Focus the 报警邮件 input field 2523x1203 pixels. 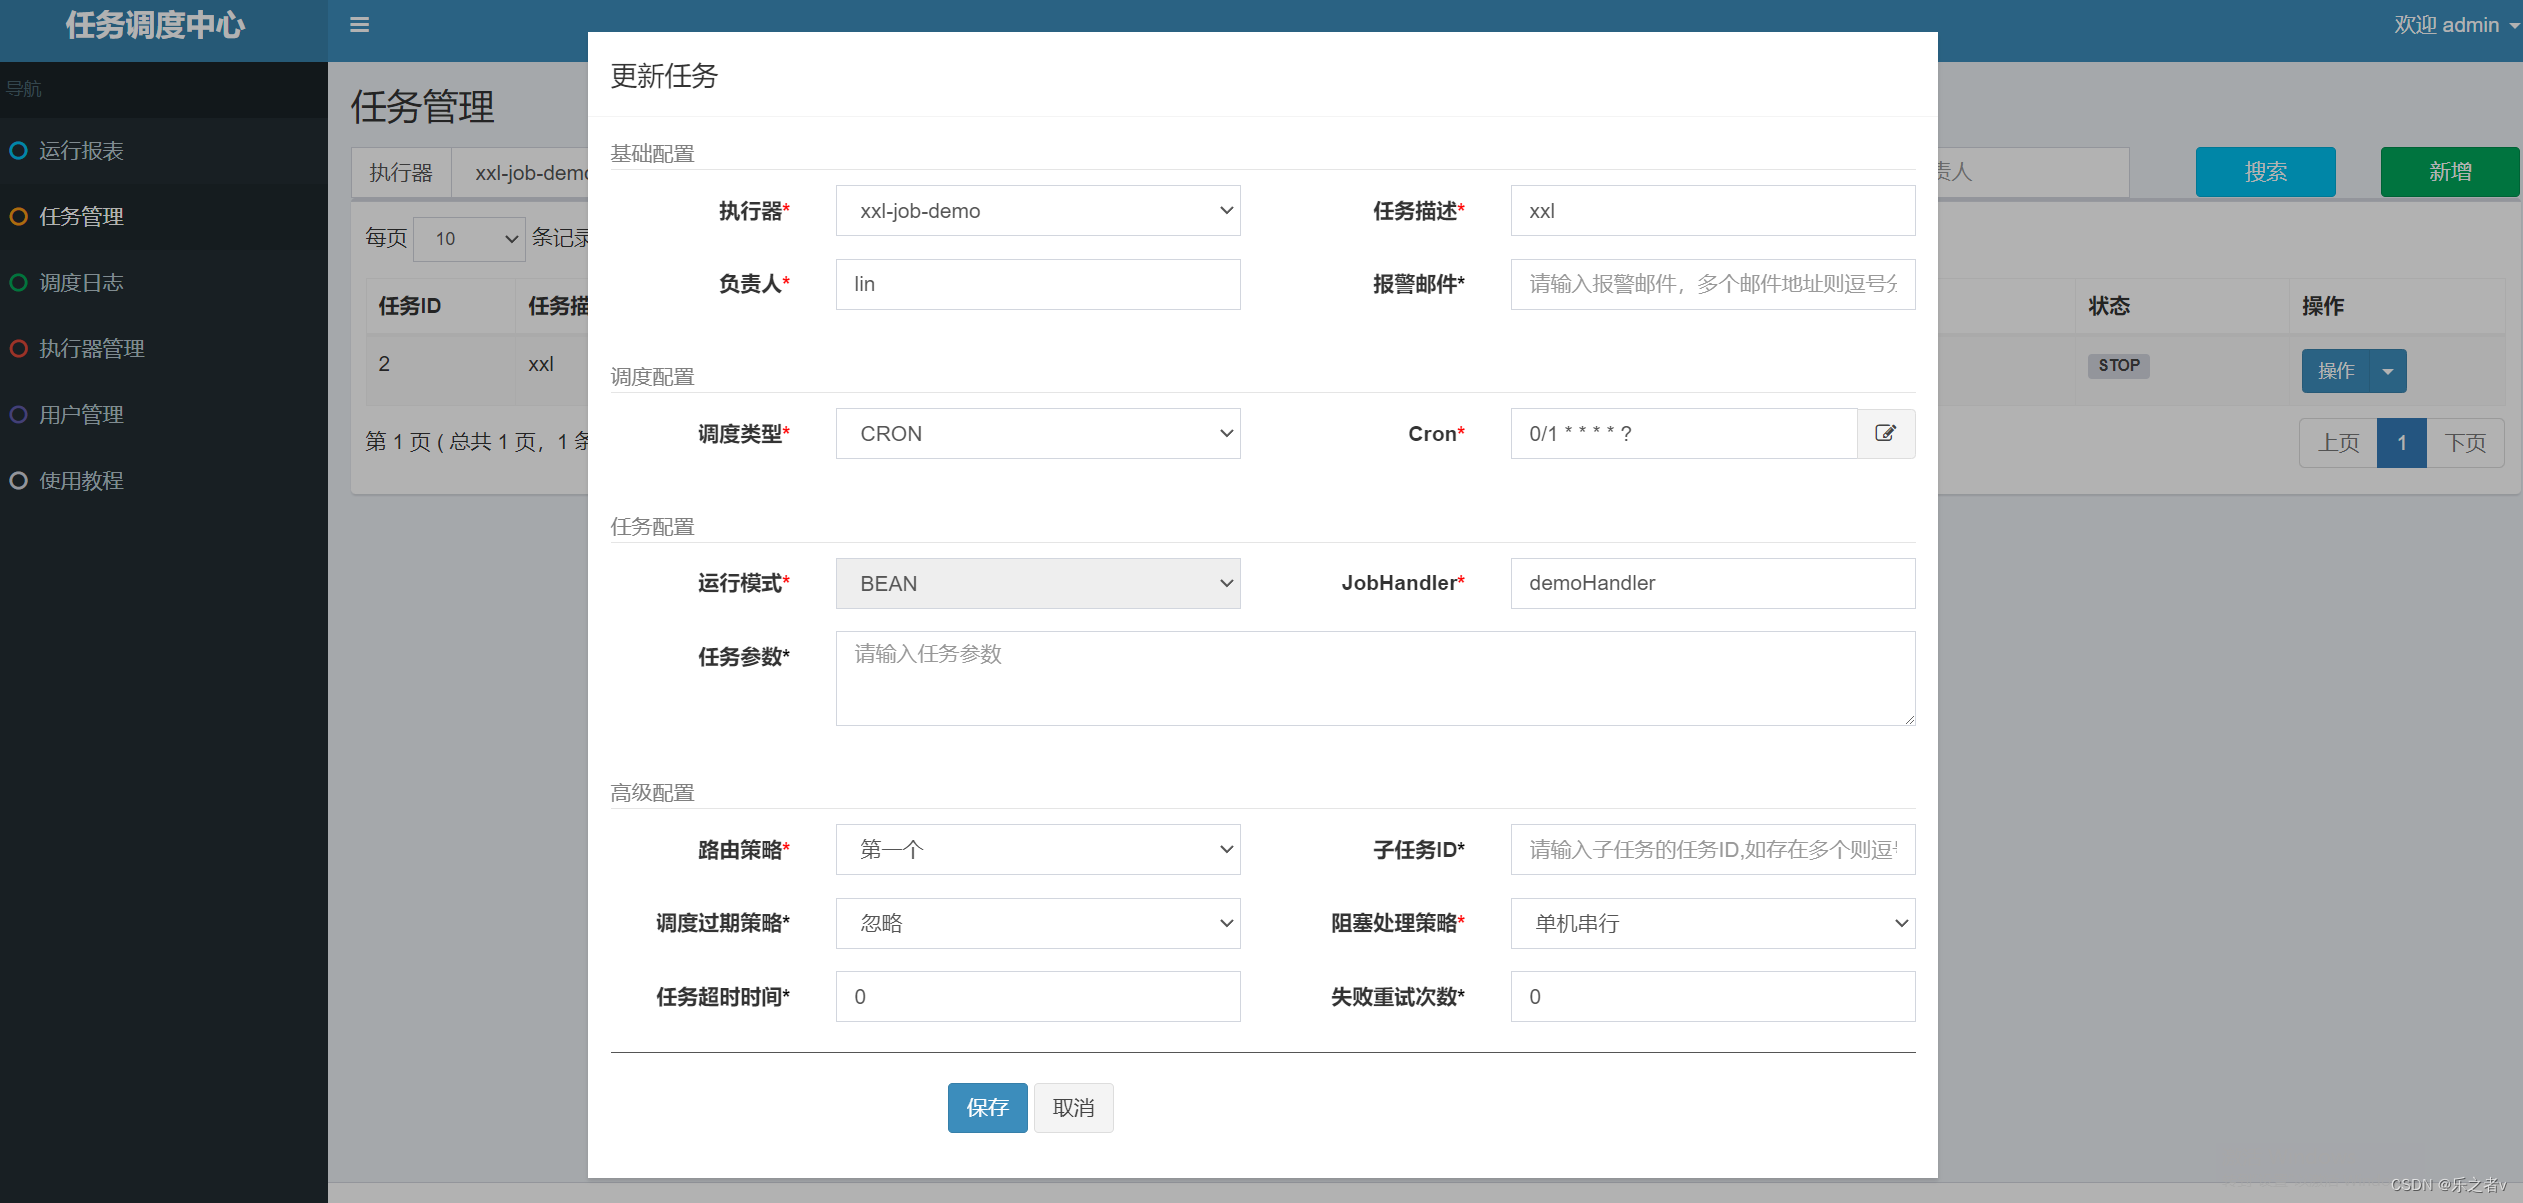point(1713,284)
